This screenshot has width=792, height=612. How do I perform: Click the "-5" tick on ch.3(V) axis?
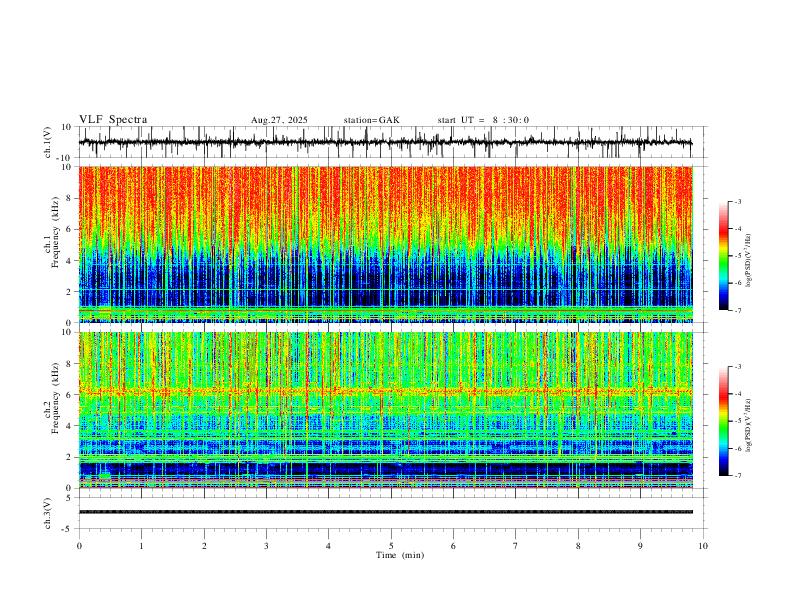68,529
